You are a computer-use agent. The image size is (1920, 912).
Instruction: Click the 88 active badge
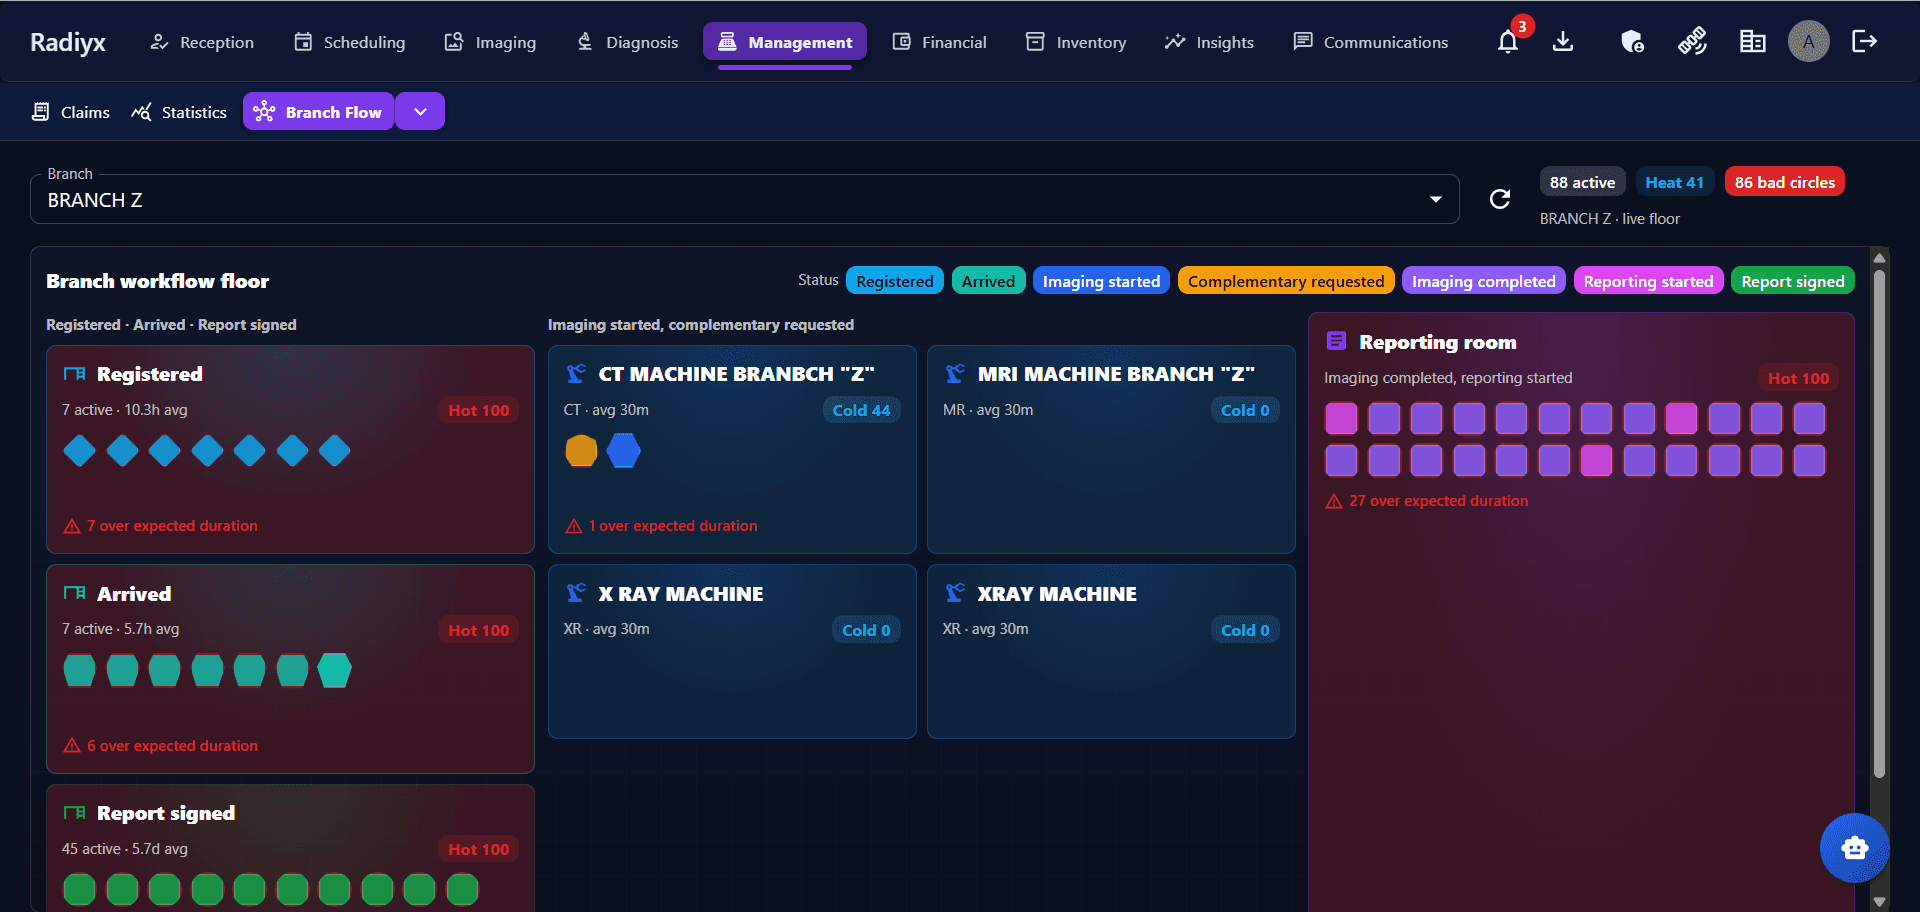pos(1582,182)
